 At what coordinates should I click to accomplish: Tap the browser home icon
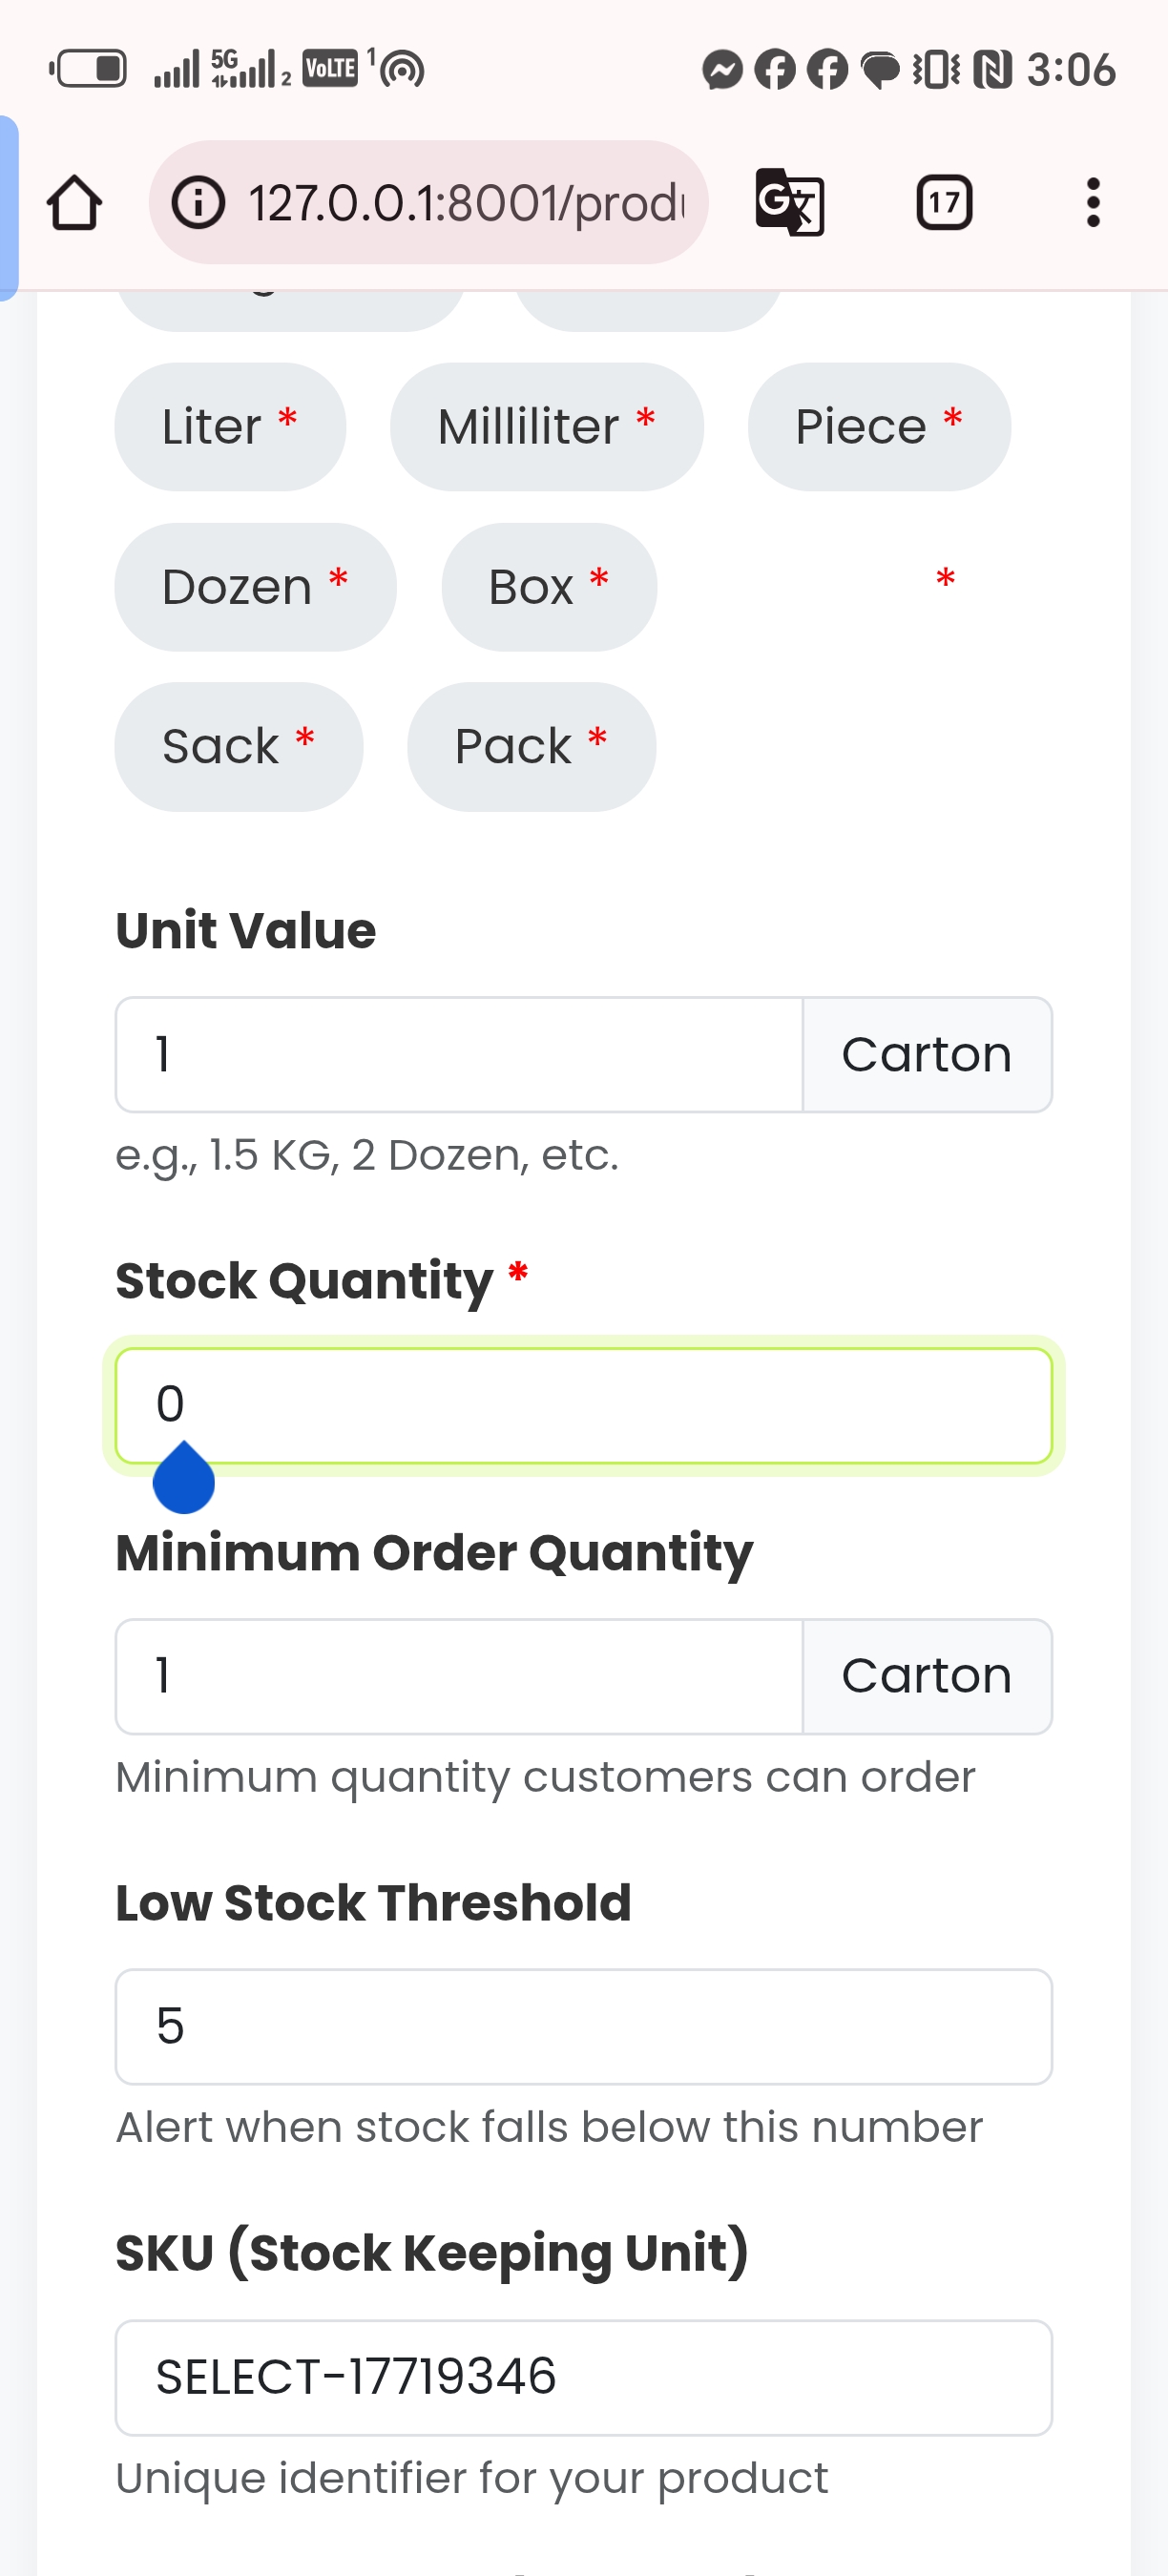pos(74,203)
